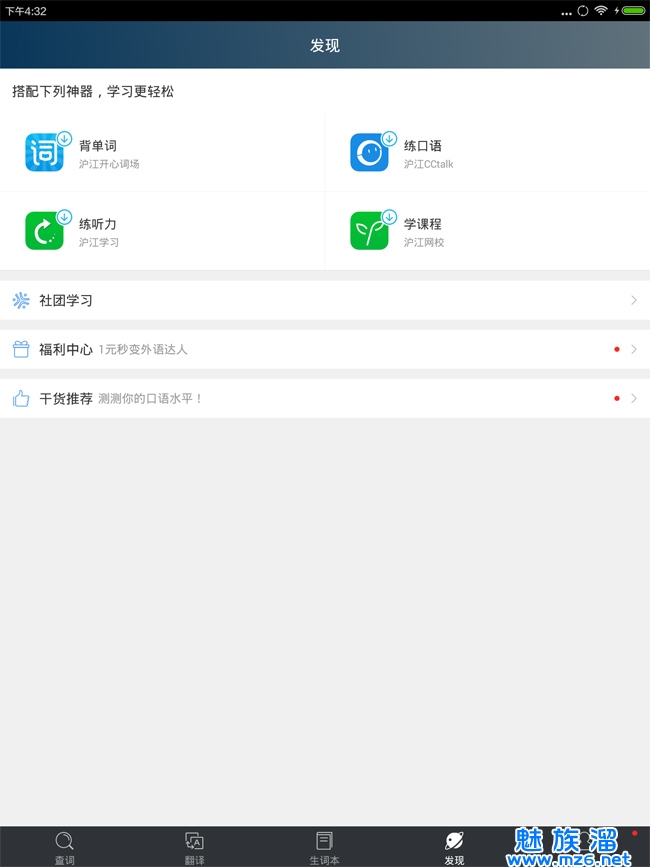Viewport: 650px width, 867px height.
Task: Open the 练听力 green refresh icon
Action: (x=44, y=231)
